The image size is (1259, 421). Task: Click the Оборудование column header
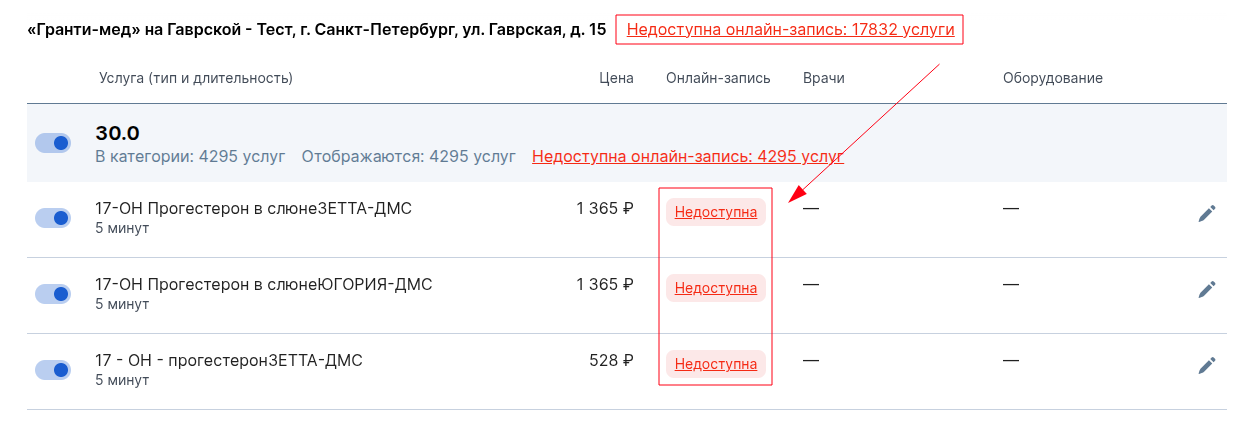[1053, 78]
